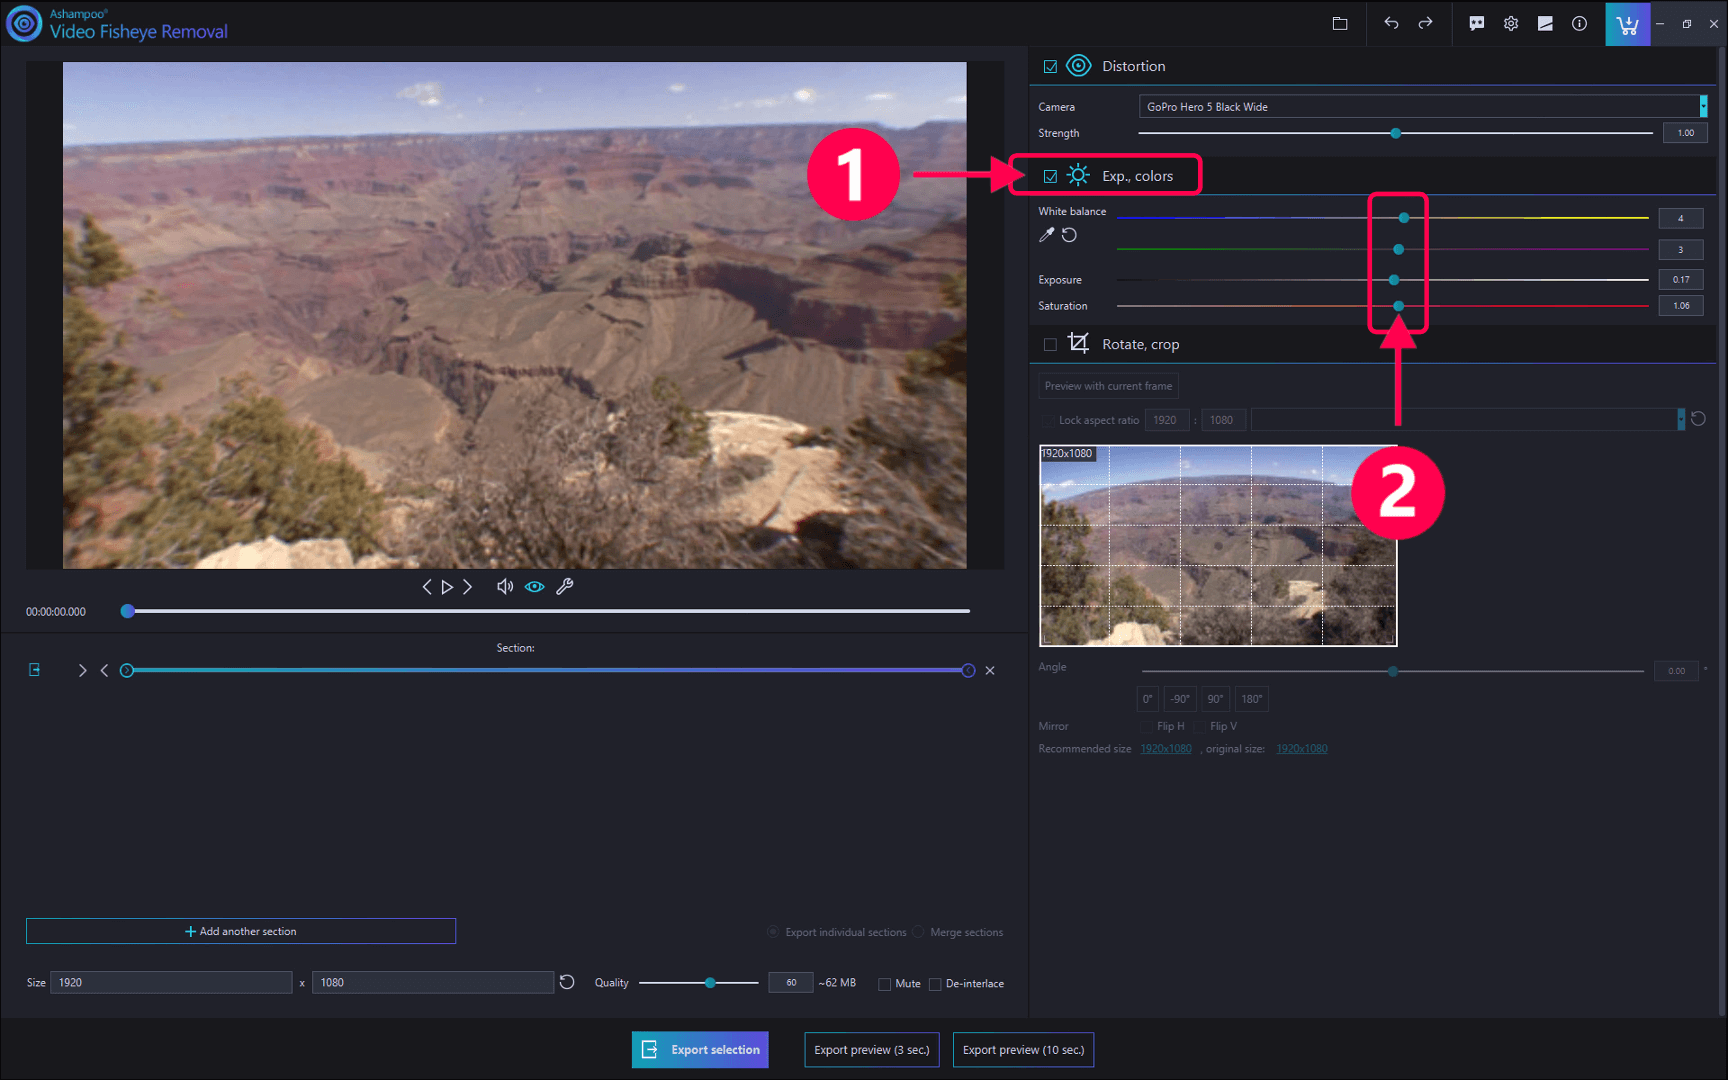Step to previous frame with left chevron
The width and height of the screenshot is (1728, 1080).
tap(427, 587)
